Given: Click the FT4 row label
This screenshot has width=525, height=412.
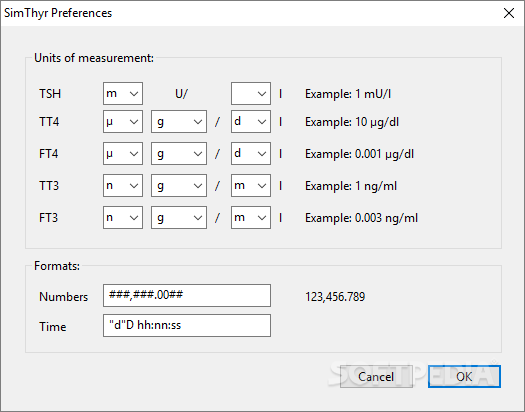Looking at the screenshot, I should pyautogui.click(x=49, y=154).
